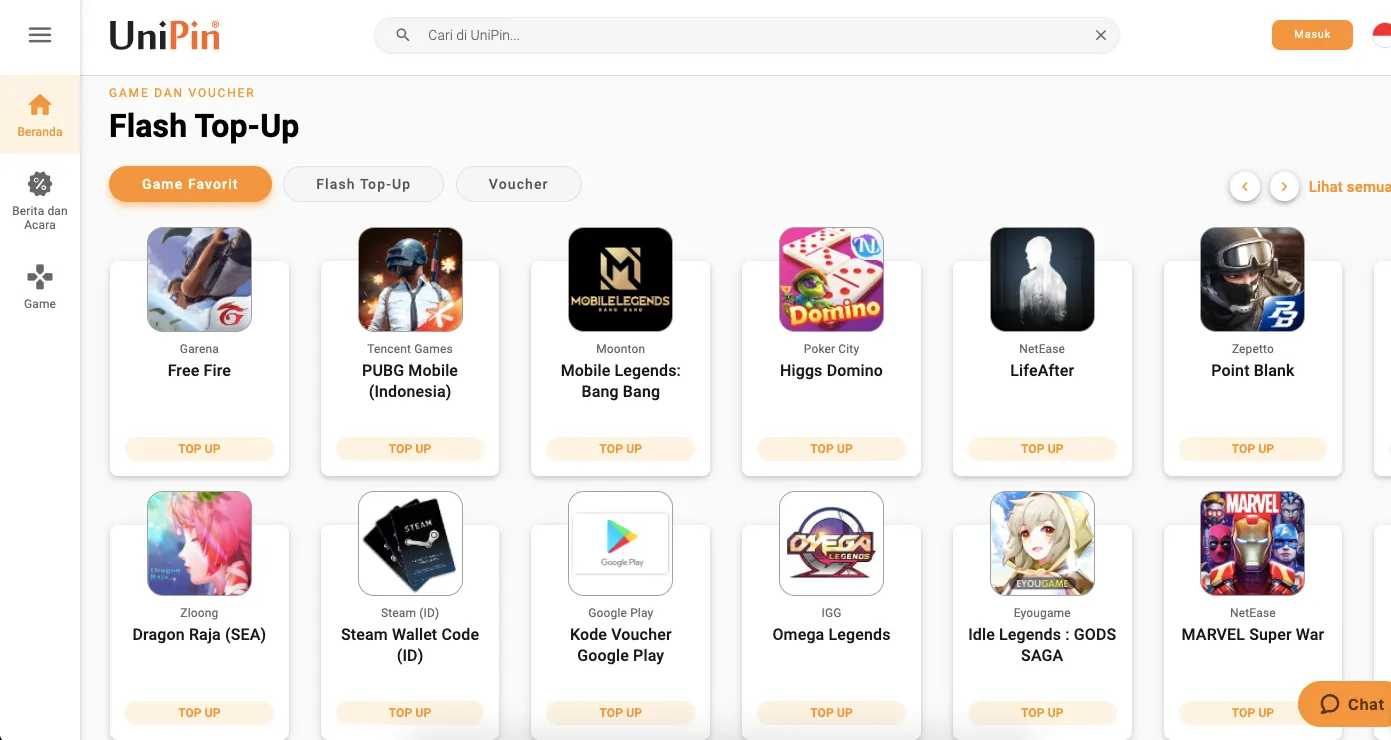
Task: Click the search magnifier icon
Action: [x=403, y=35]
